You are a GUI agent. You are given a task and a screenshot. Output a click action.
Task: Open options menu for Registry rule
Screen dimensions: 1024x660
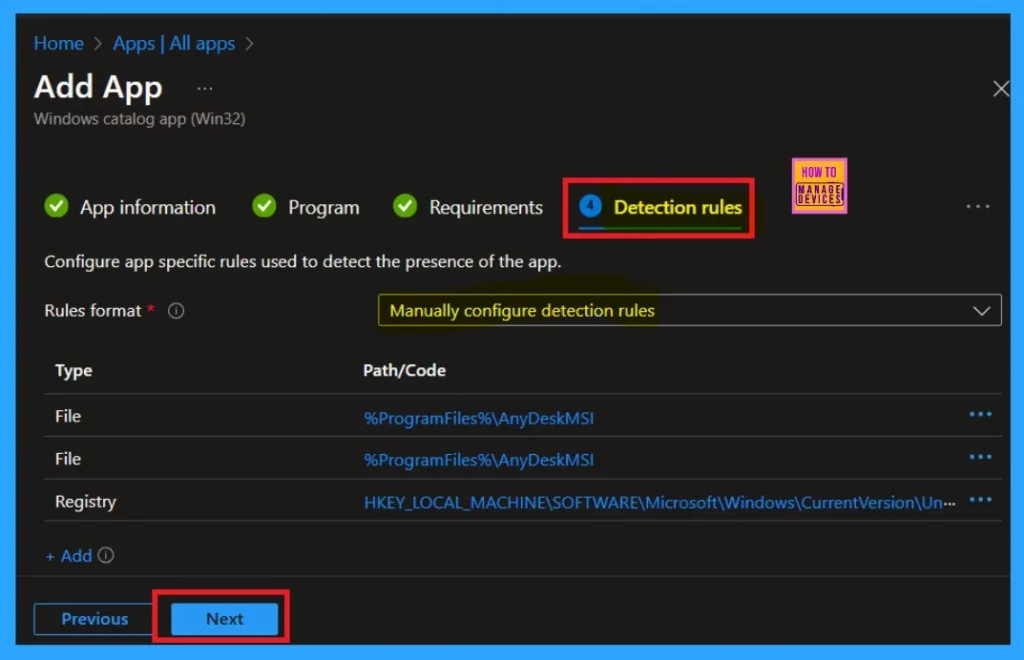[980, 500]
